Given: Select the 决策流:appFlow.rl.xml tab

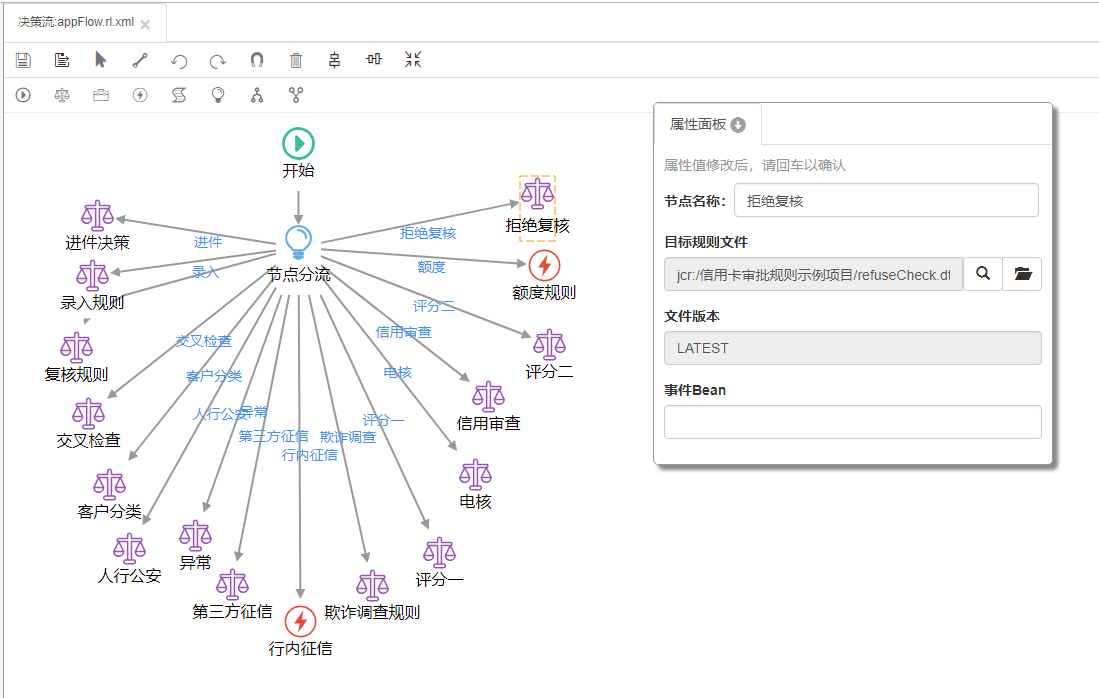Looking at the screenshot, I should click(x=75, y=22).
